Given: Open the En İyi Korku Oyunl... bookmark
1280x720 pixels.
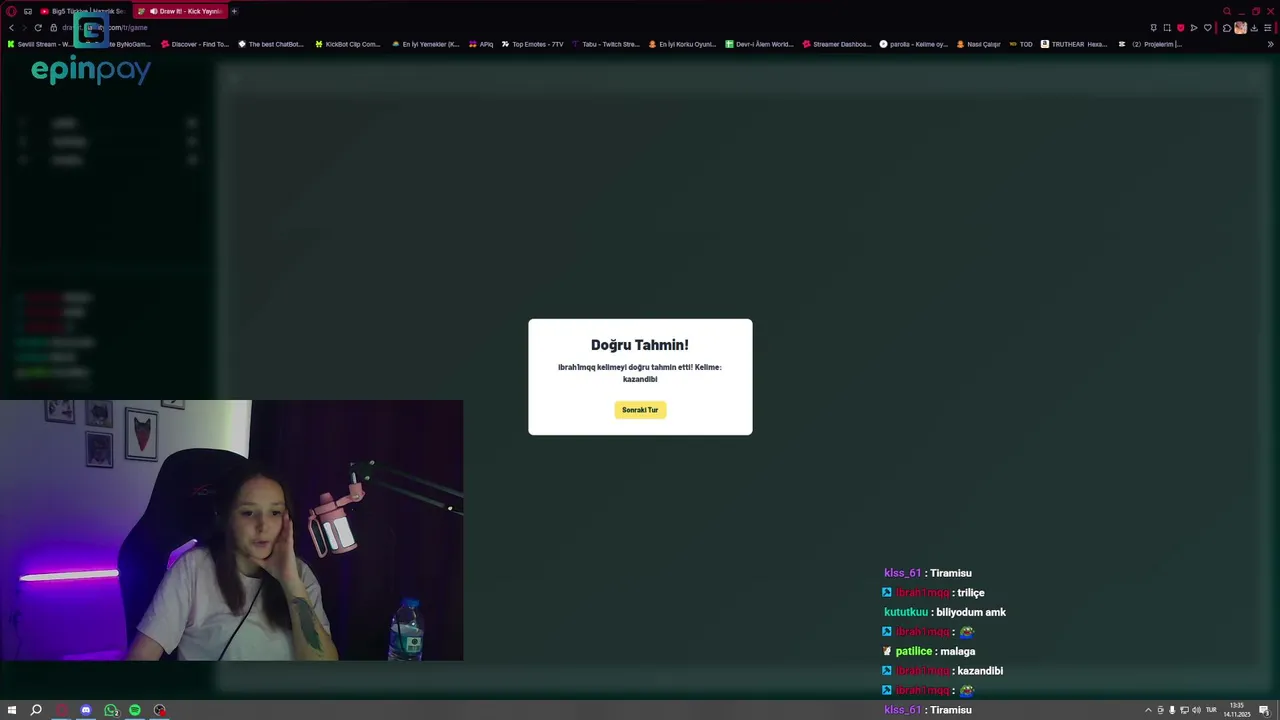Looking at the screenshot, I should pos(683,44).
